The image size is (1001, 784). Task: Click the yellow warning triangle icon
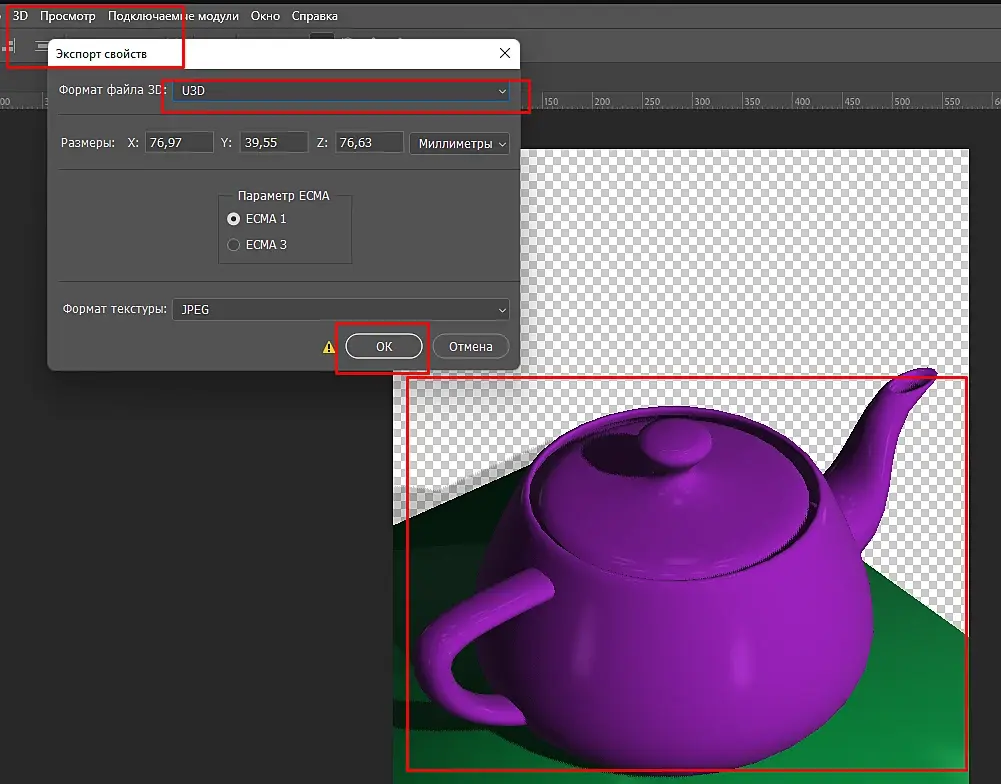pyautogui.click(x=329, y=347)
